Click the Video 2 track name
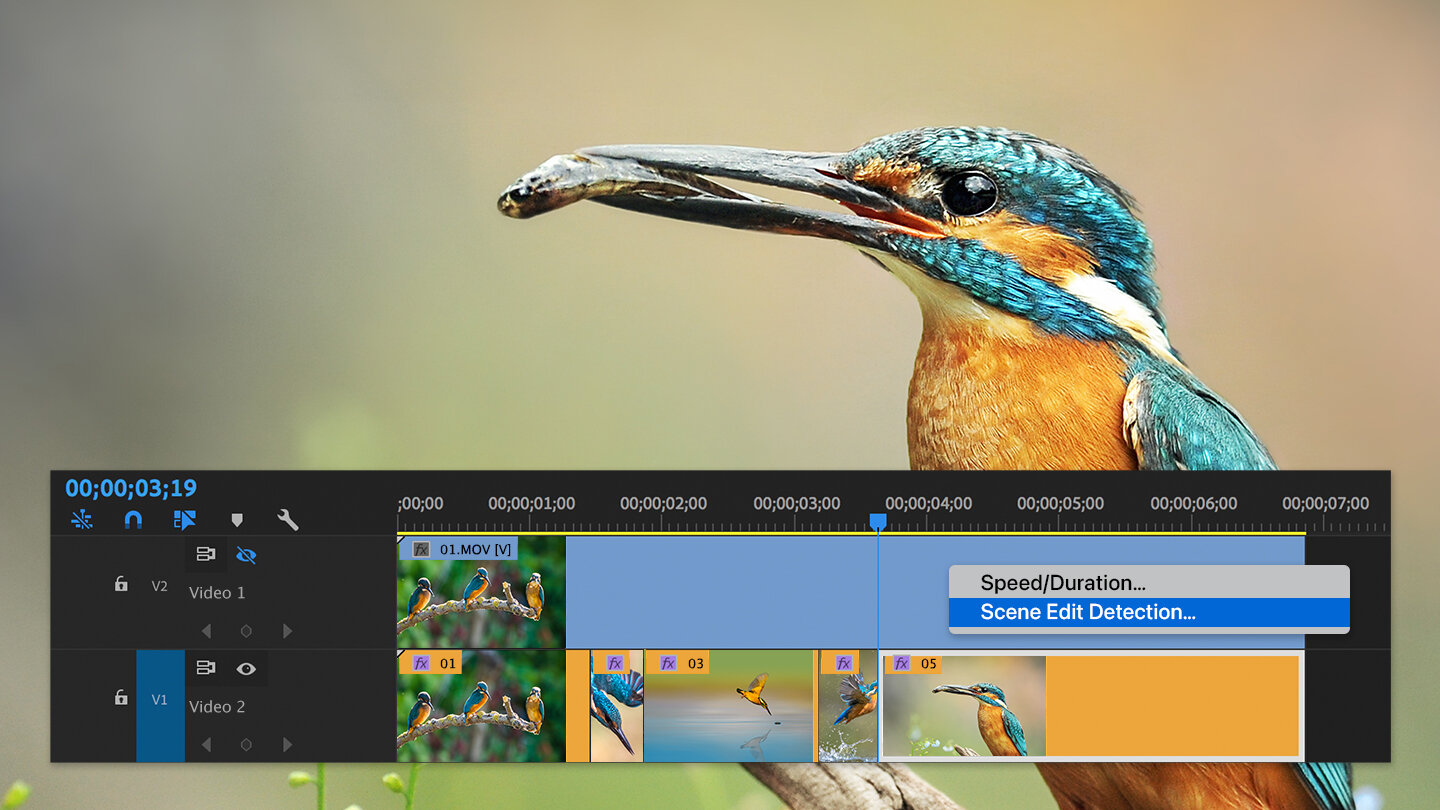The image size is (1440, 810). point(217,707)
